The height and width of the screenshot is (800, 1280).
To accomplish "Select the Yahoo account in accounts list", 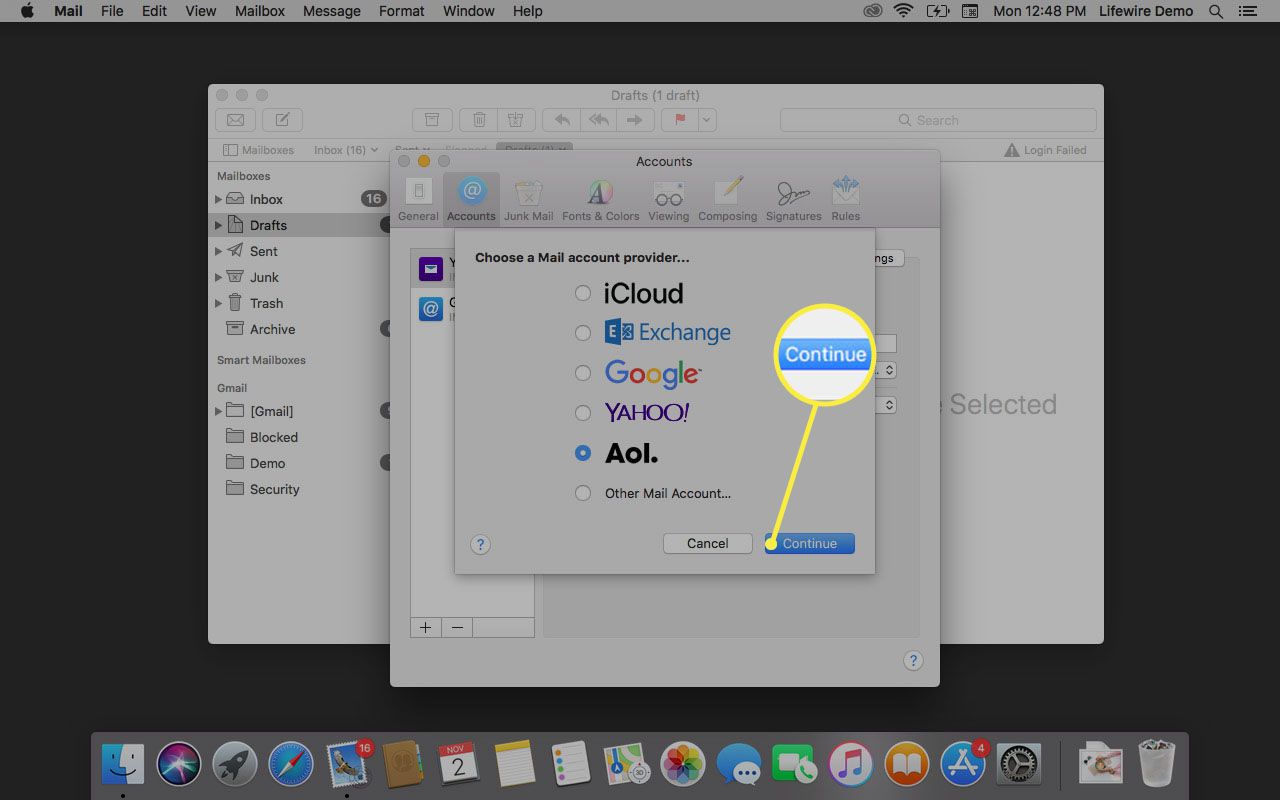I will coord(433,268).
